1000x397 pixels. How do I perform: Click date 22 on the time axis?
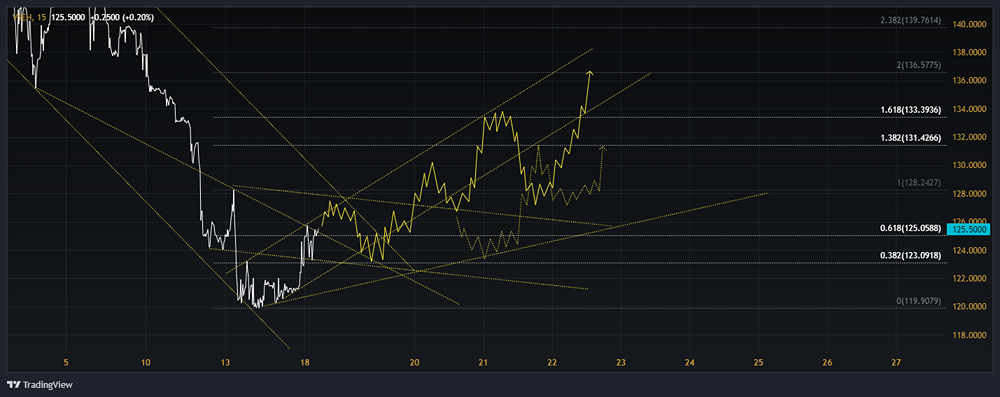point(552,363)
